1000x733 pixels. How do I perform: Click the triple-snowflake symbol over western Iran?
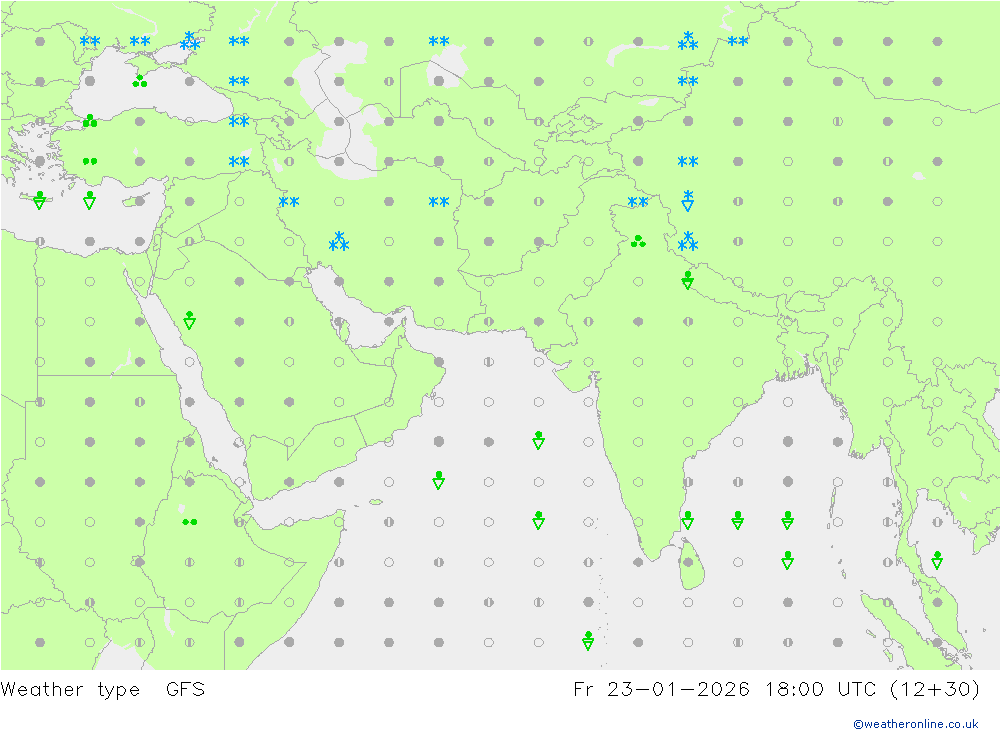pyautogui.click(x=339, y=242)
